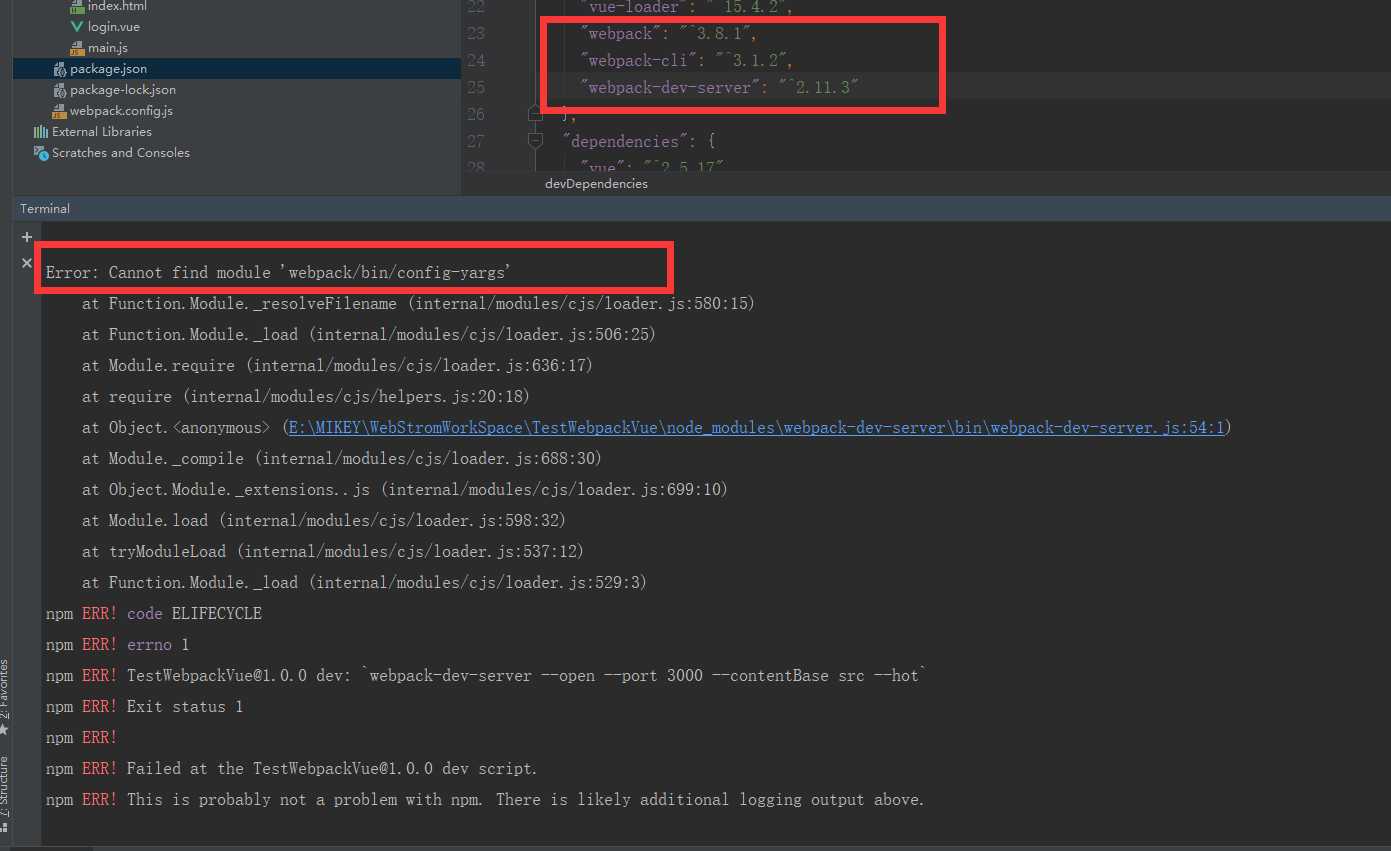Viewport: 1391px width, 851px height.
Task: Click the 'npm ERR! code ELIFECYCLE' line
Action: click(154, 614)
